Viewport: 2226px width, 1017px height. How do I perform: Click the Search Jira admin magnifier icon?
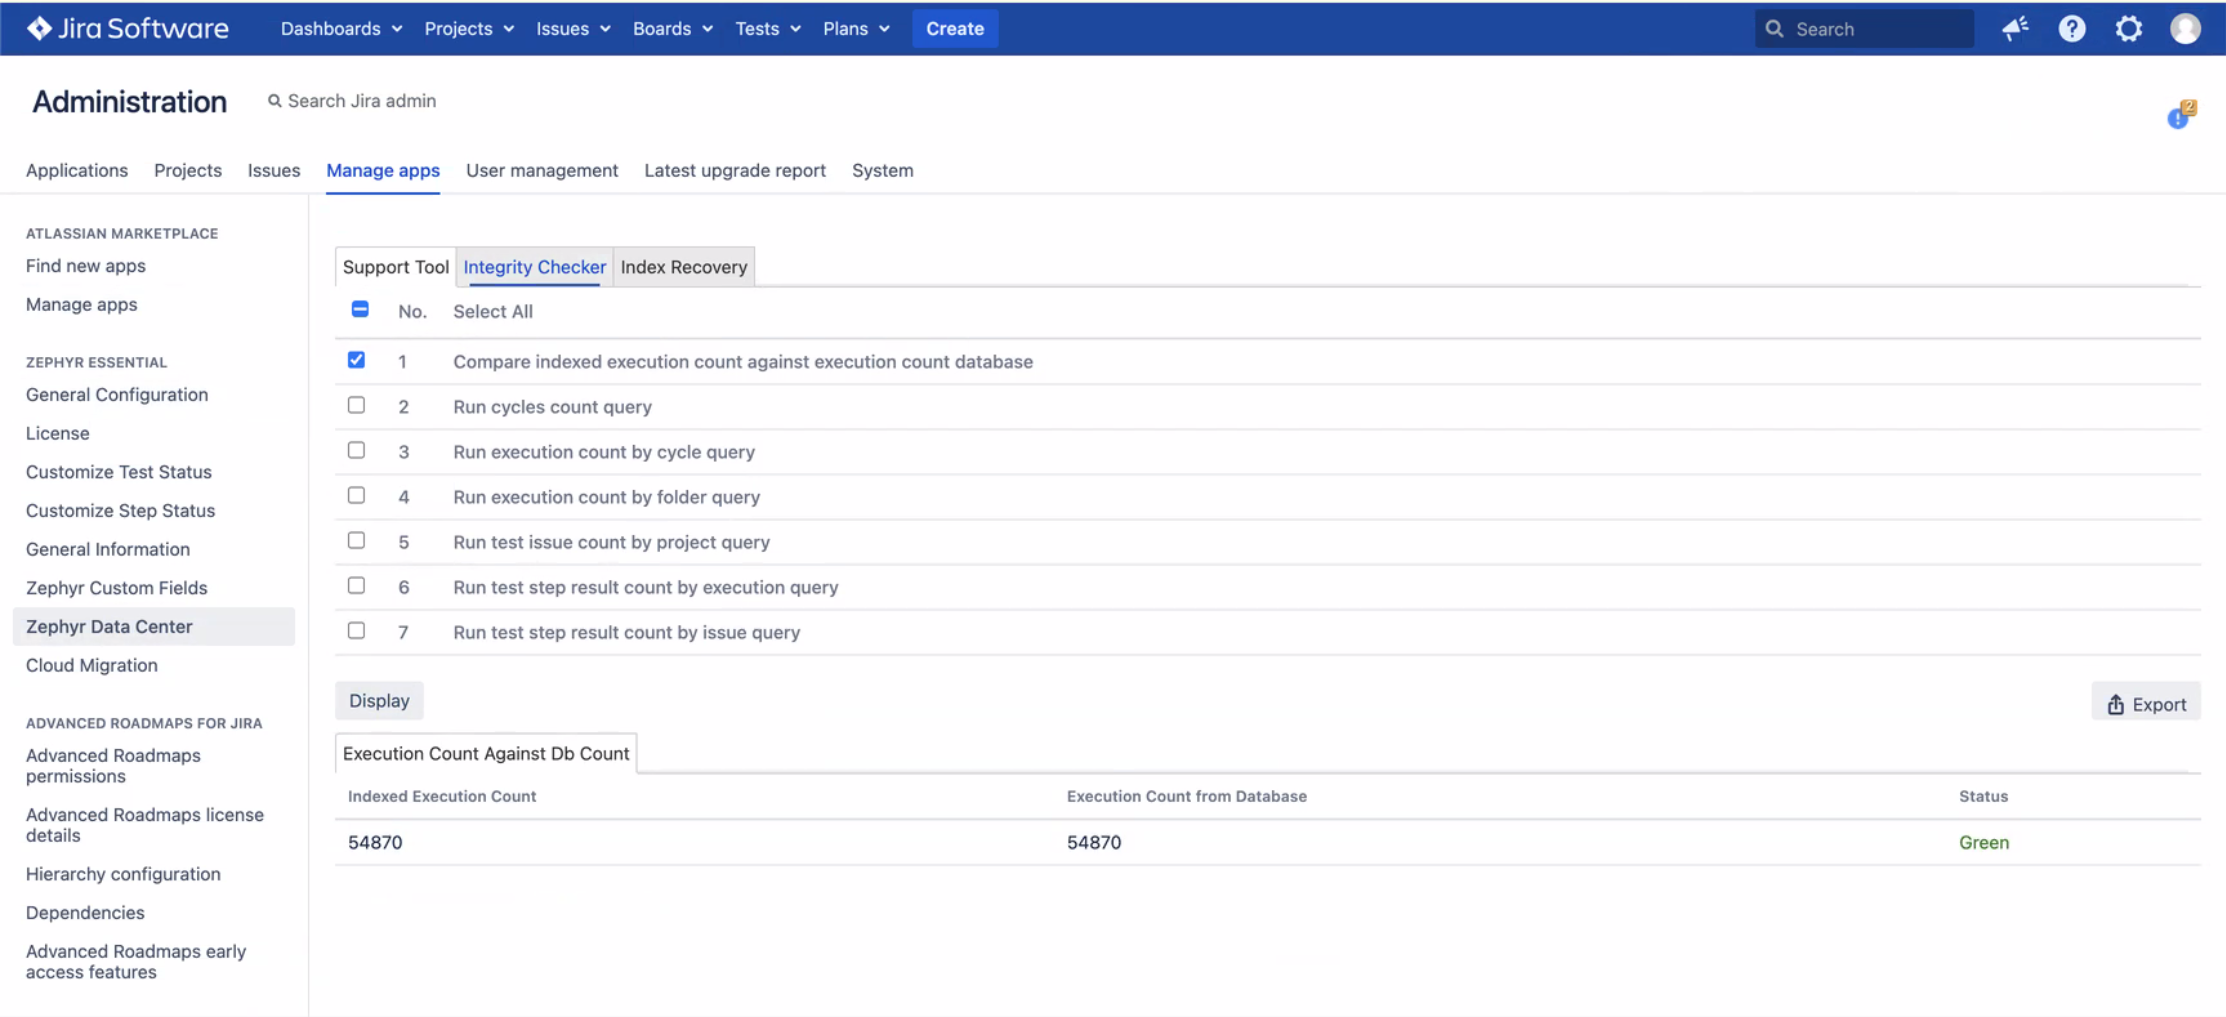click(x=274, y=101)
